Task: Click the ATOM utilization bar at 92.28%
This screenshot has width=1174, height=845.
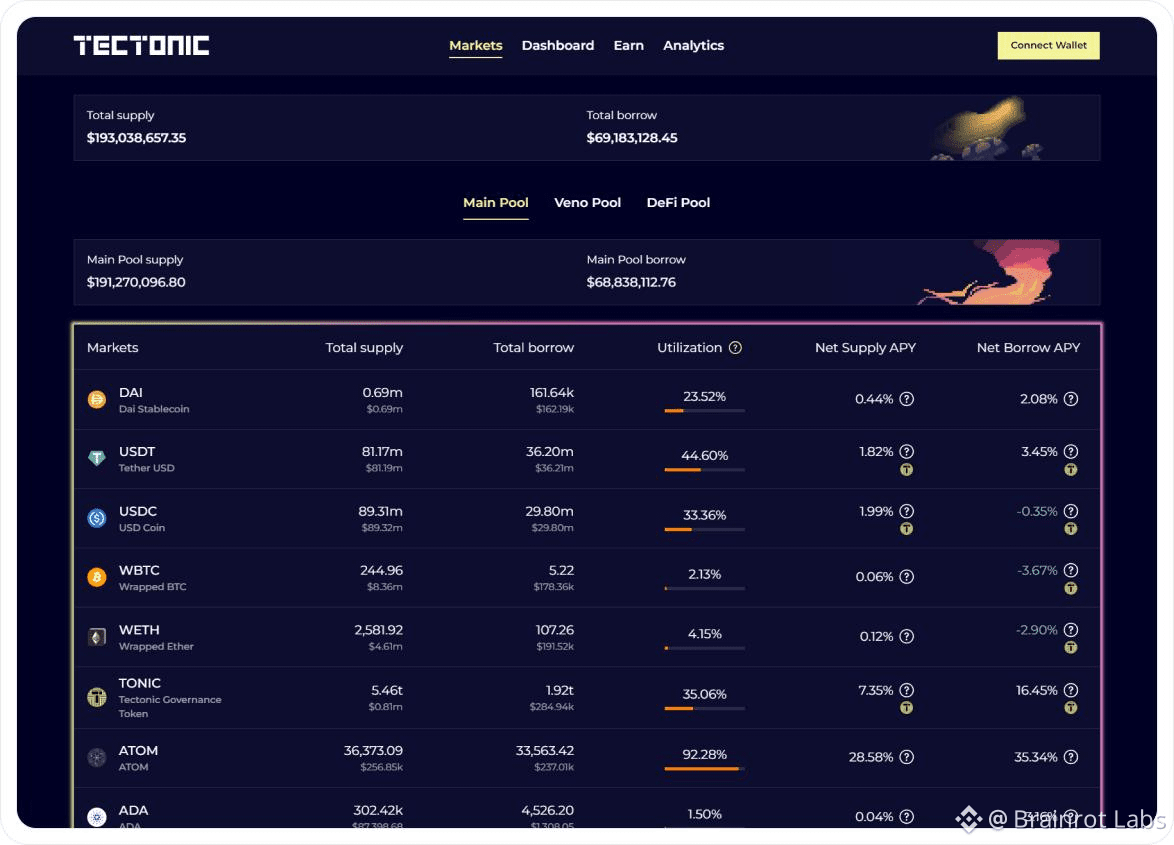Action: [x=705, y=769]
